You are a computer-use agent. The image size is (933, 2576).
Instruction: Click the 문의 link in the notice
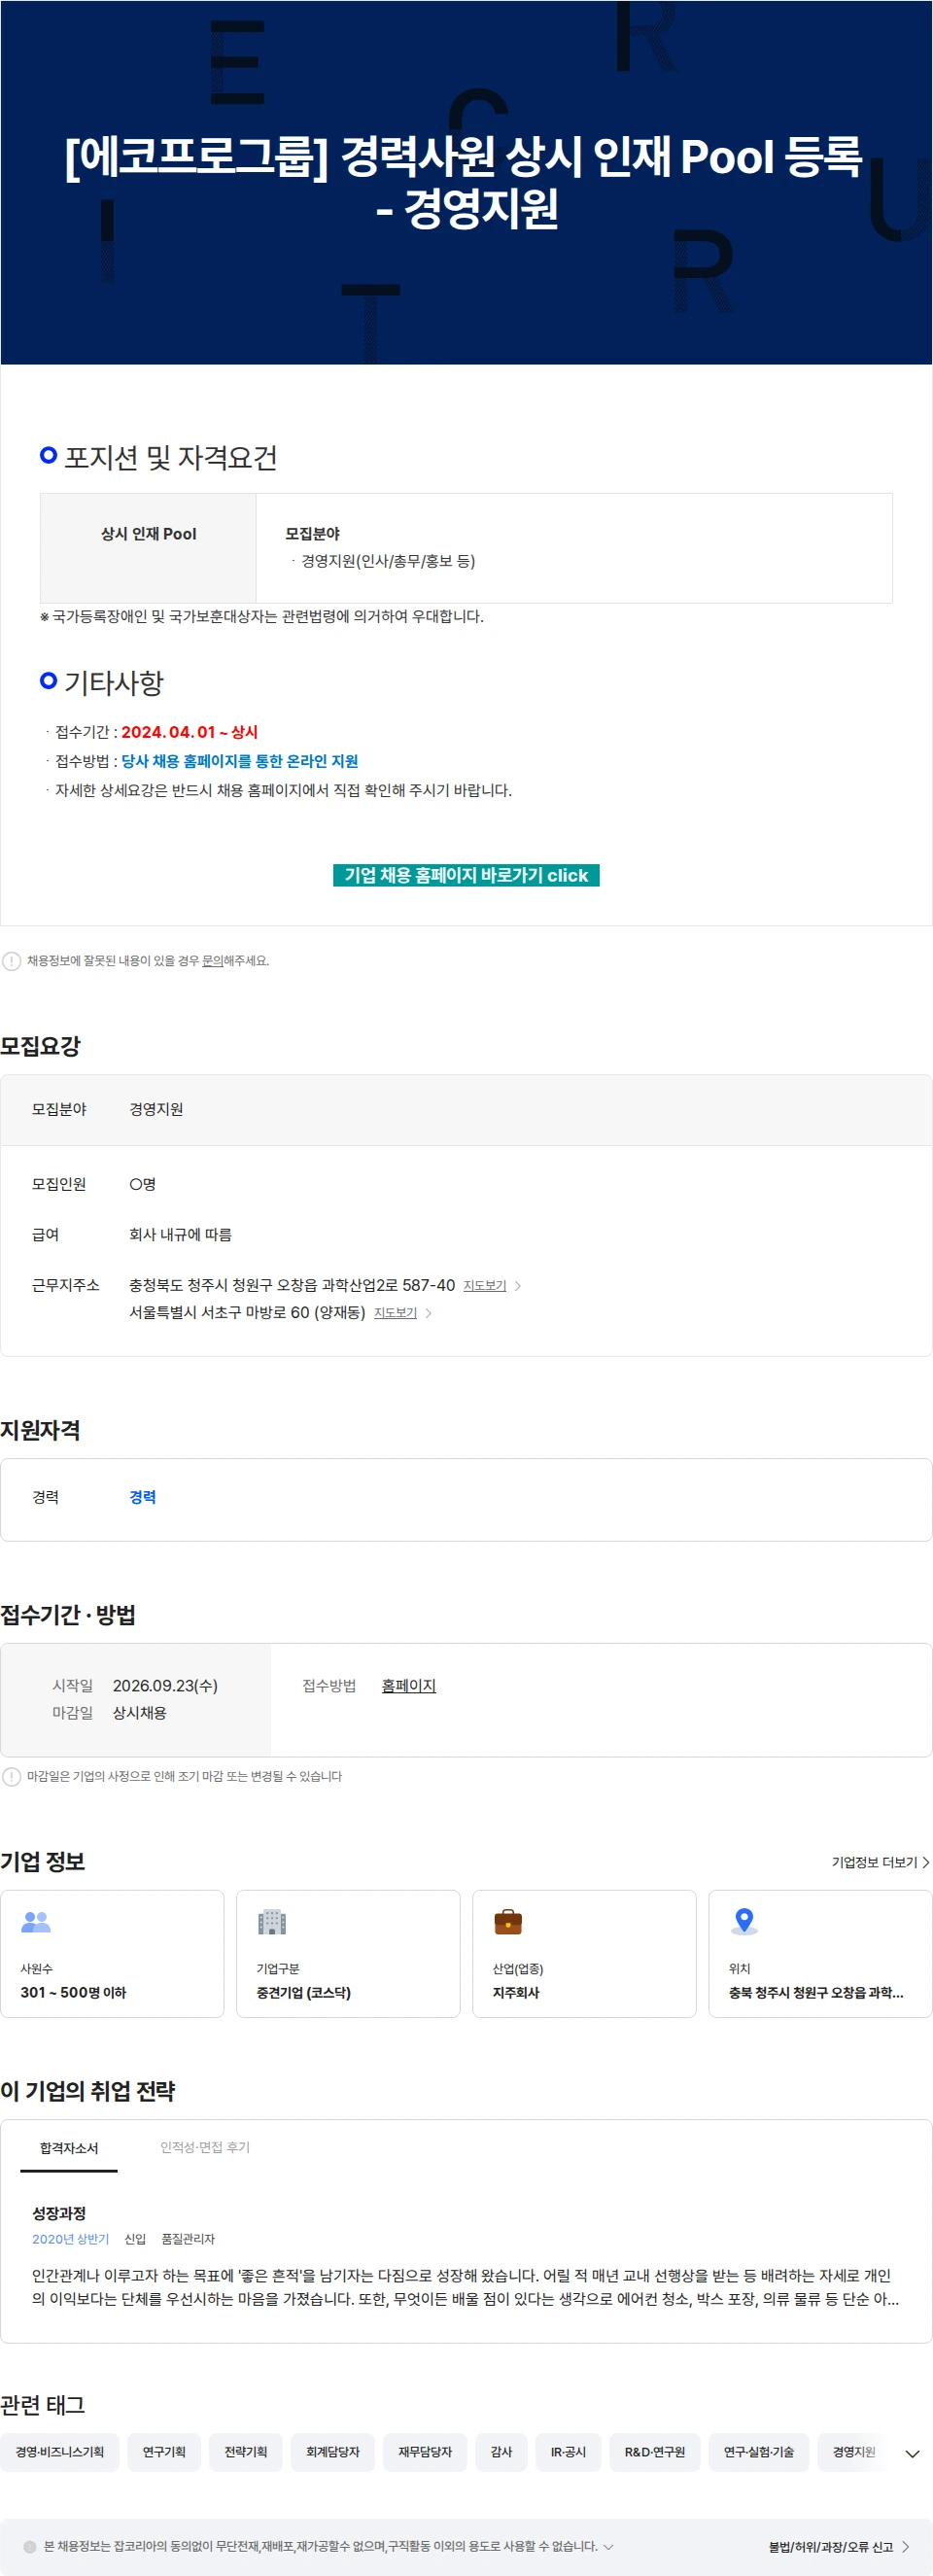point(212,961)
